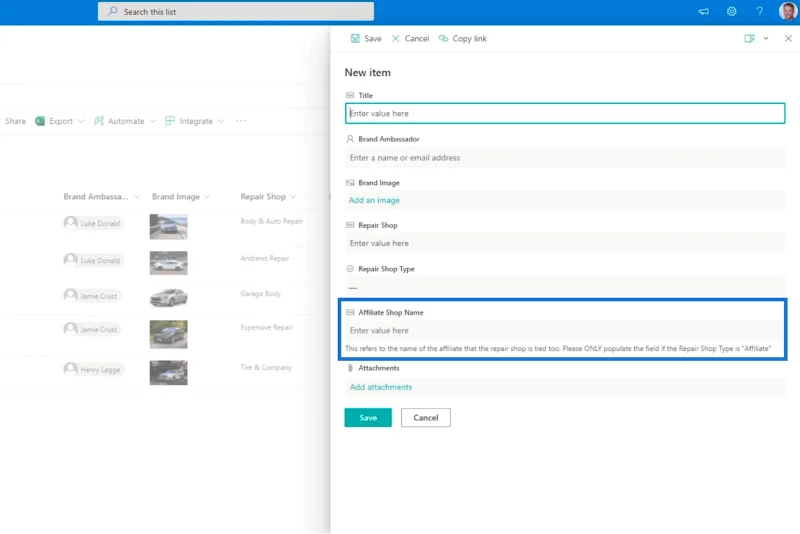Click the Excel Export icon
Image resolution: width=800 pixels, height=534 pixels.
tap(40, 121)
